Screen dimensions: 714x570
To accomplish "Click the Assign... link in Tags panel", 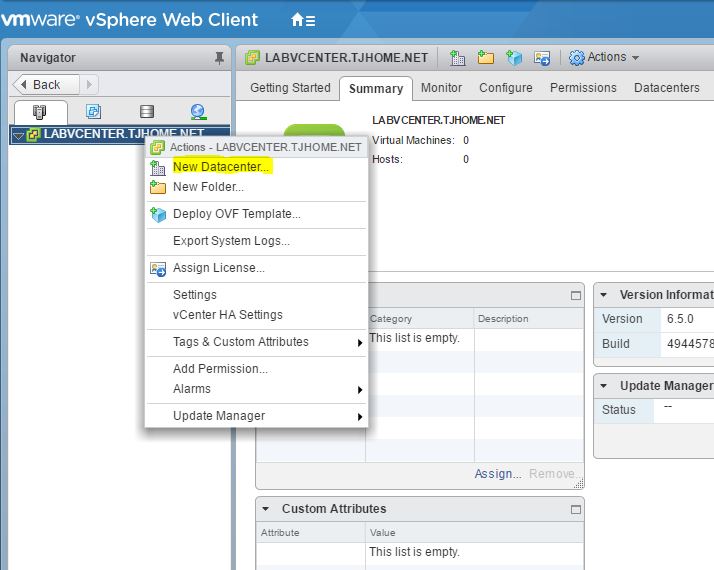I will click(x=498, y=474).
